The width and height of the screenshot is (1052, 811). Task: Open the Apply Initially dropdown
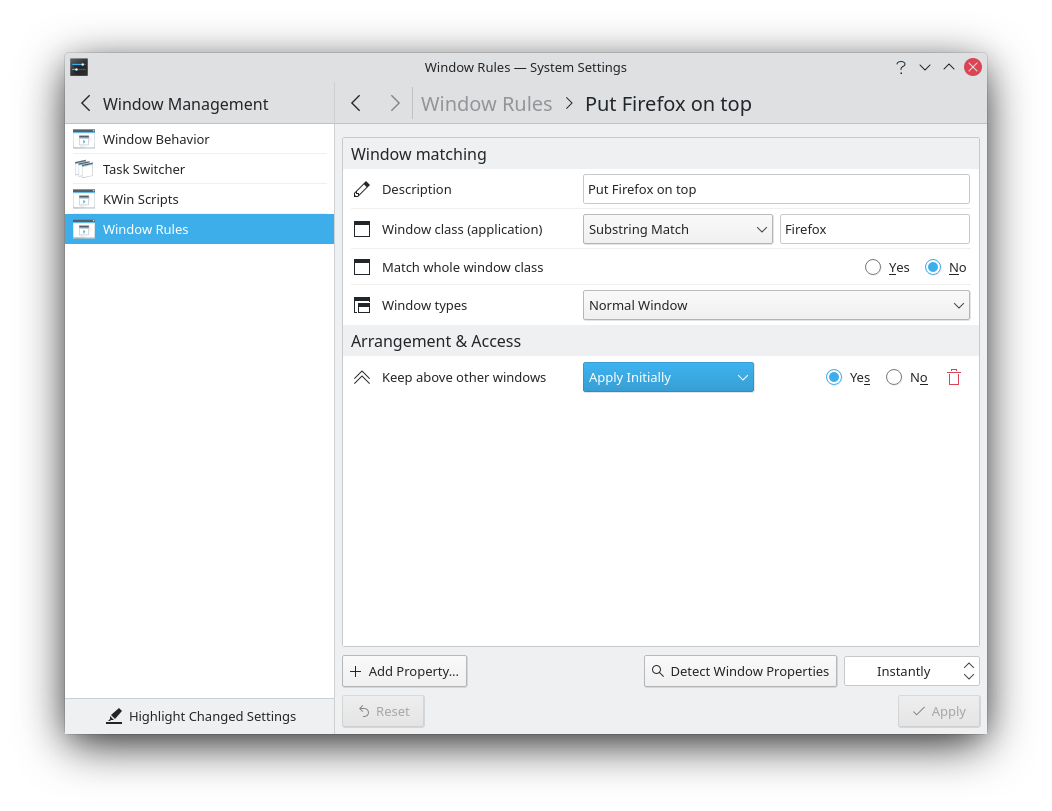pyautogui.click(x=668, y=377)
